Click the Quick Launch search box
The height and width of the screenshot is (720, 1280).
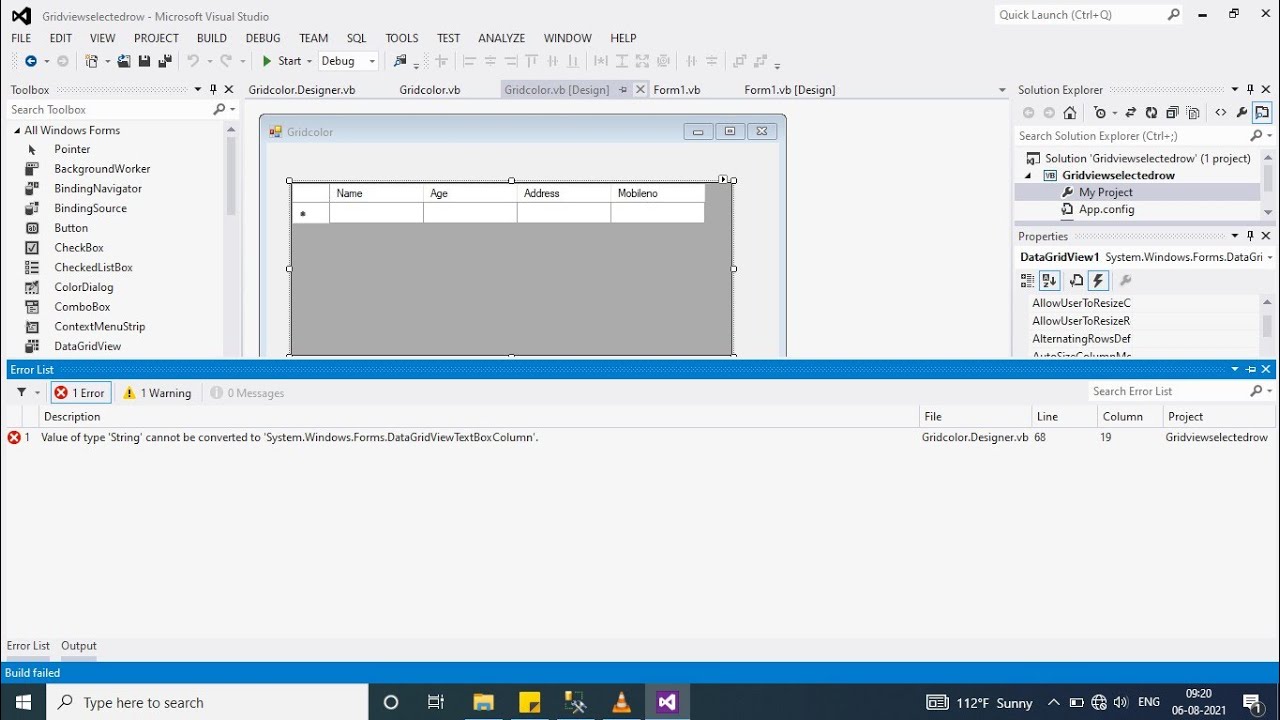1082,15
